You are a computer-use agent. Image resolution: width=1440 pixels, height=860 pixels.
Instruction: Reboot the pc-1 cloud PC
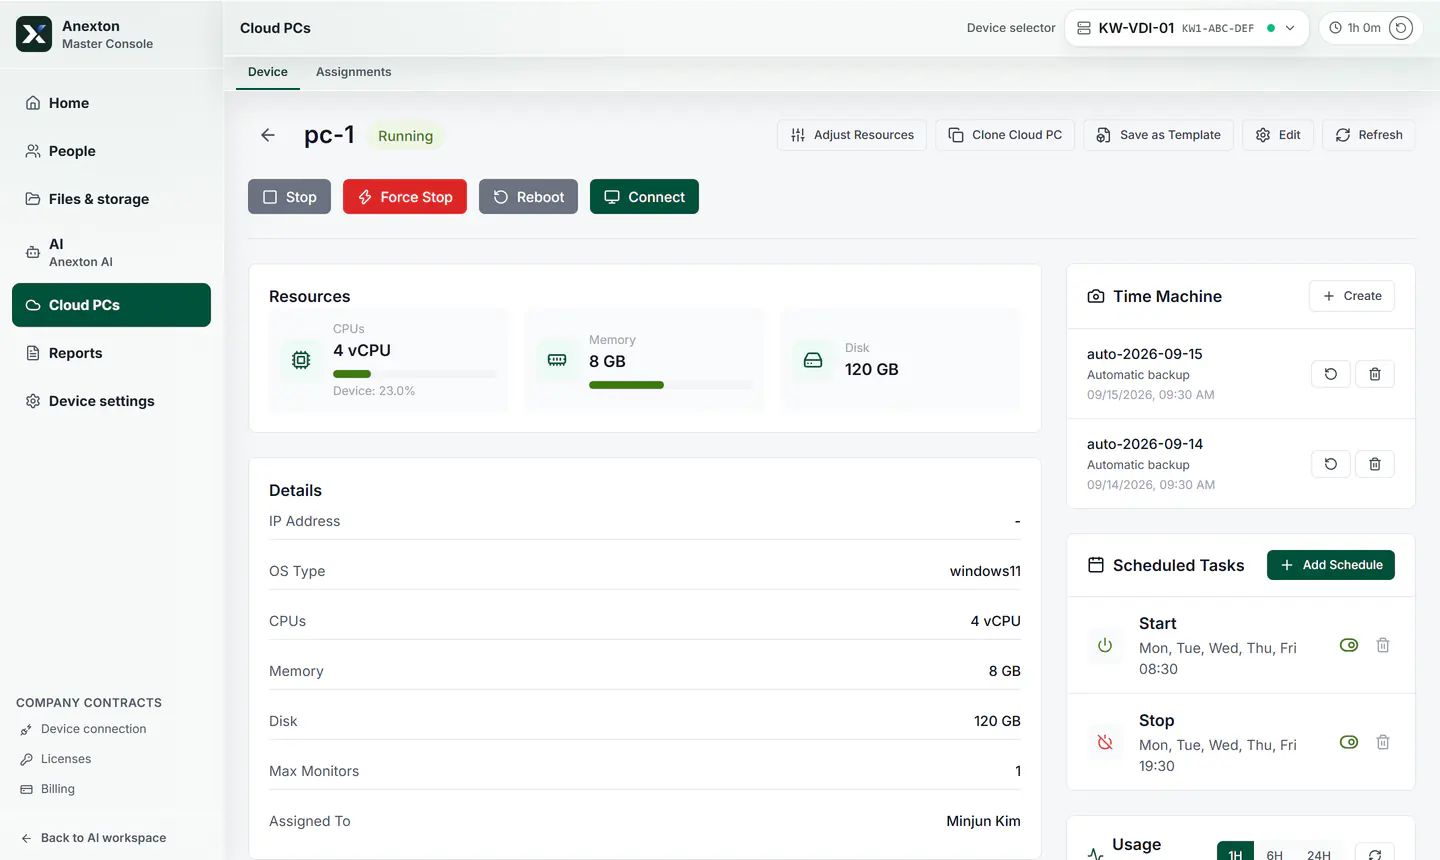528,197
